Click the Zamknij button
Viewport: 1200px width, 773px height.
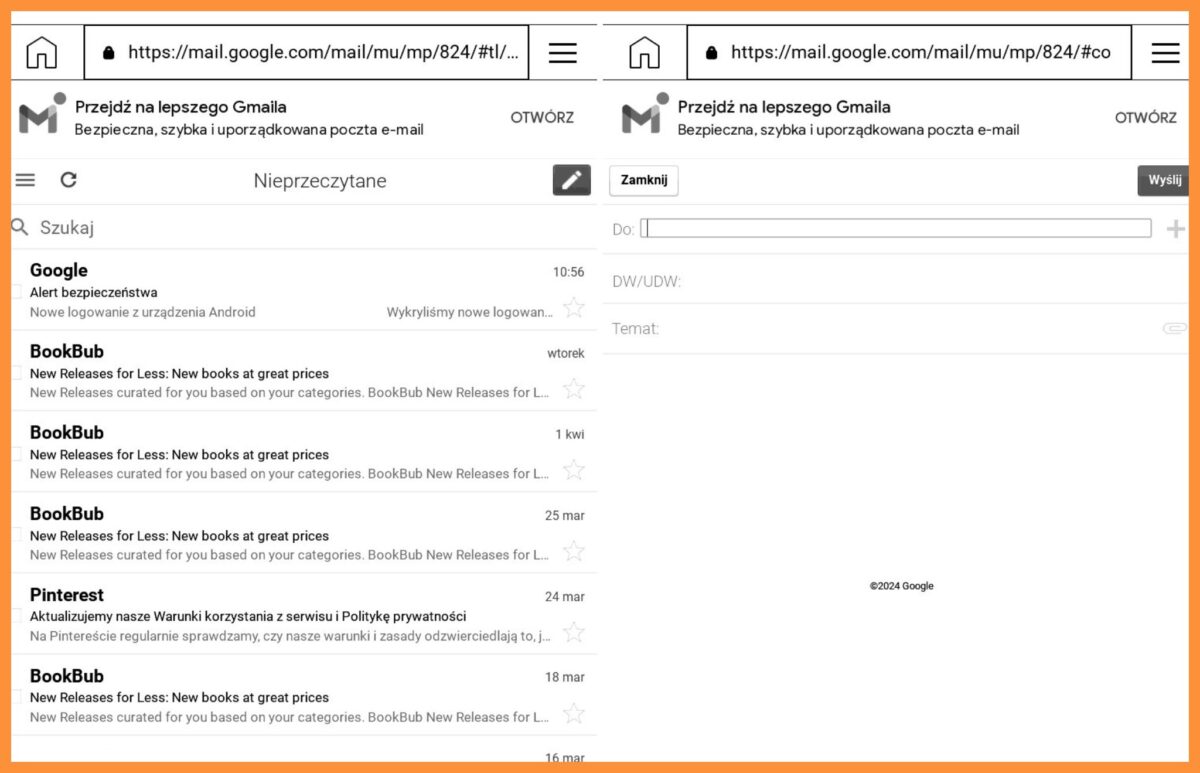(644, 180)
